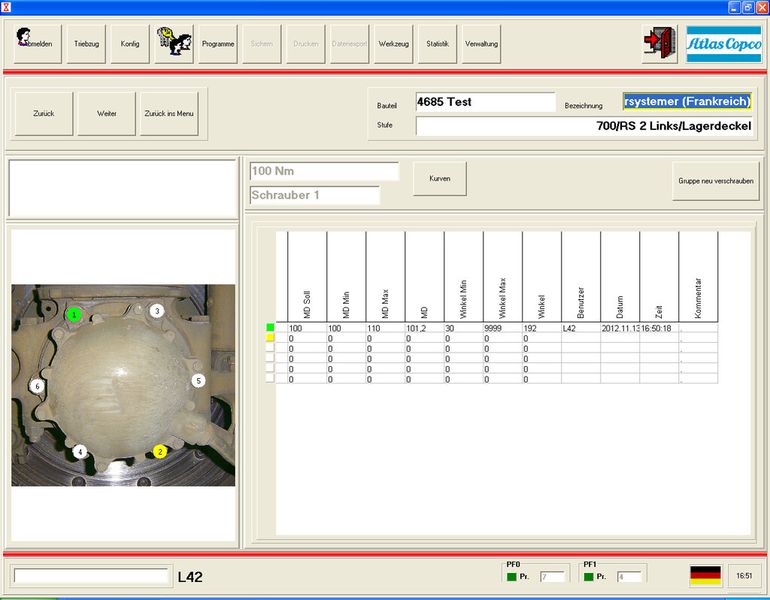Click the MD Max column header

tap(385, 277)
